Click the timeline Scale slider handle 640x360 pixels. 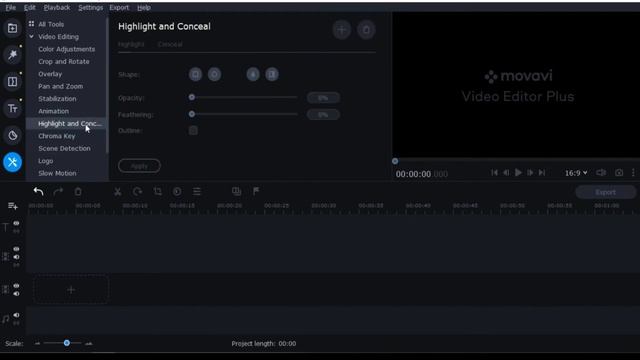pyautogui.click(x=67, y=343)
